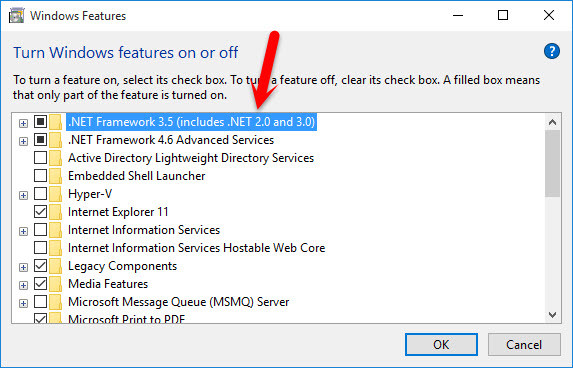This screenshot has width=573, height=368.
Task: Expand the Internet Information Services node
Action: coord(23,231)
